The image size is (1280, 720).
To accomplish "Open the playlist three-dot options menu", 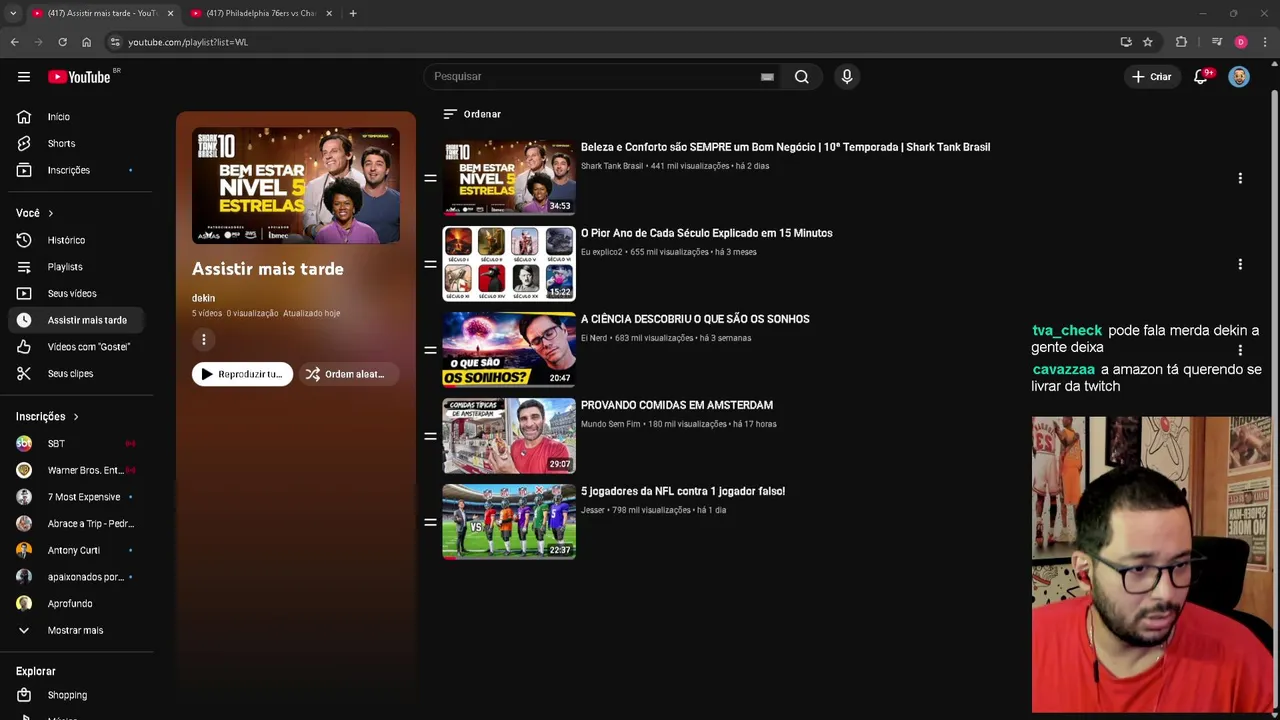I will click(204, 340).
